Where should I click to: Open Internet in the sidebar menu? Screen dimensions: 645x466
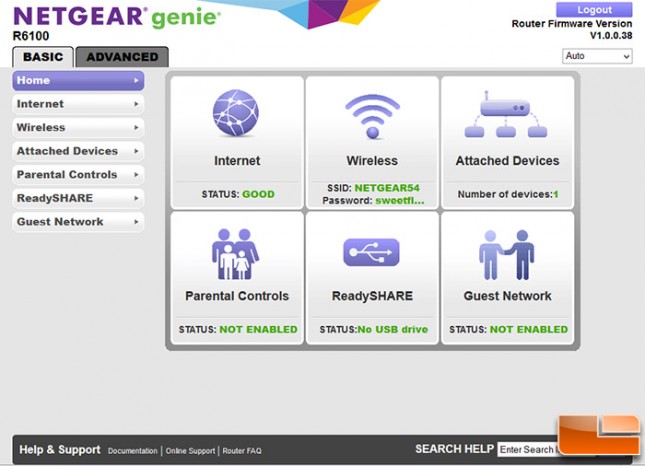tap(78, 104)
